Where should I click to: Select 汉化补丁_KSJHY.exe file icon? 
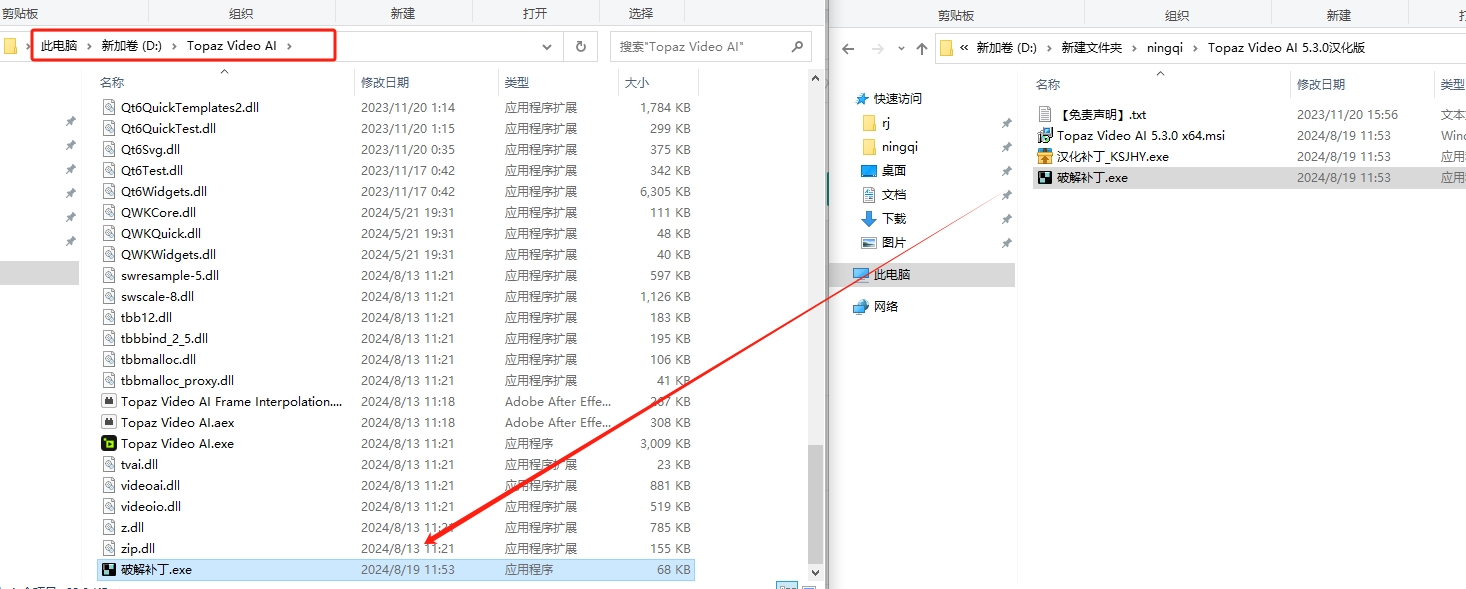[1045, 156]
